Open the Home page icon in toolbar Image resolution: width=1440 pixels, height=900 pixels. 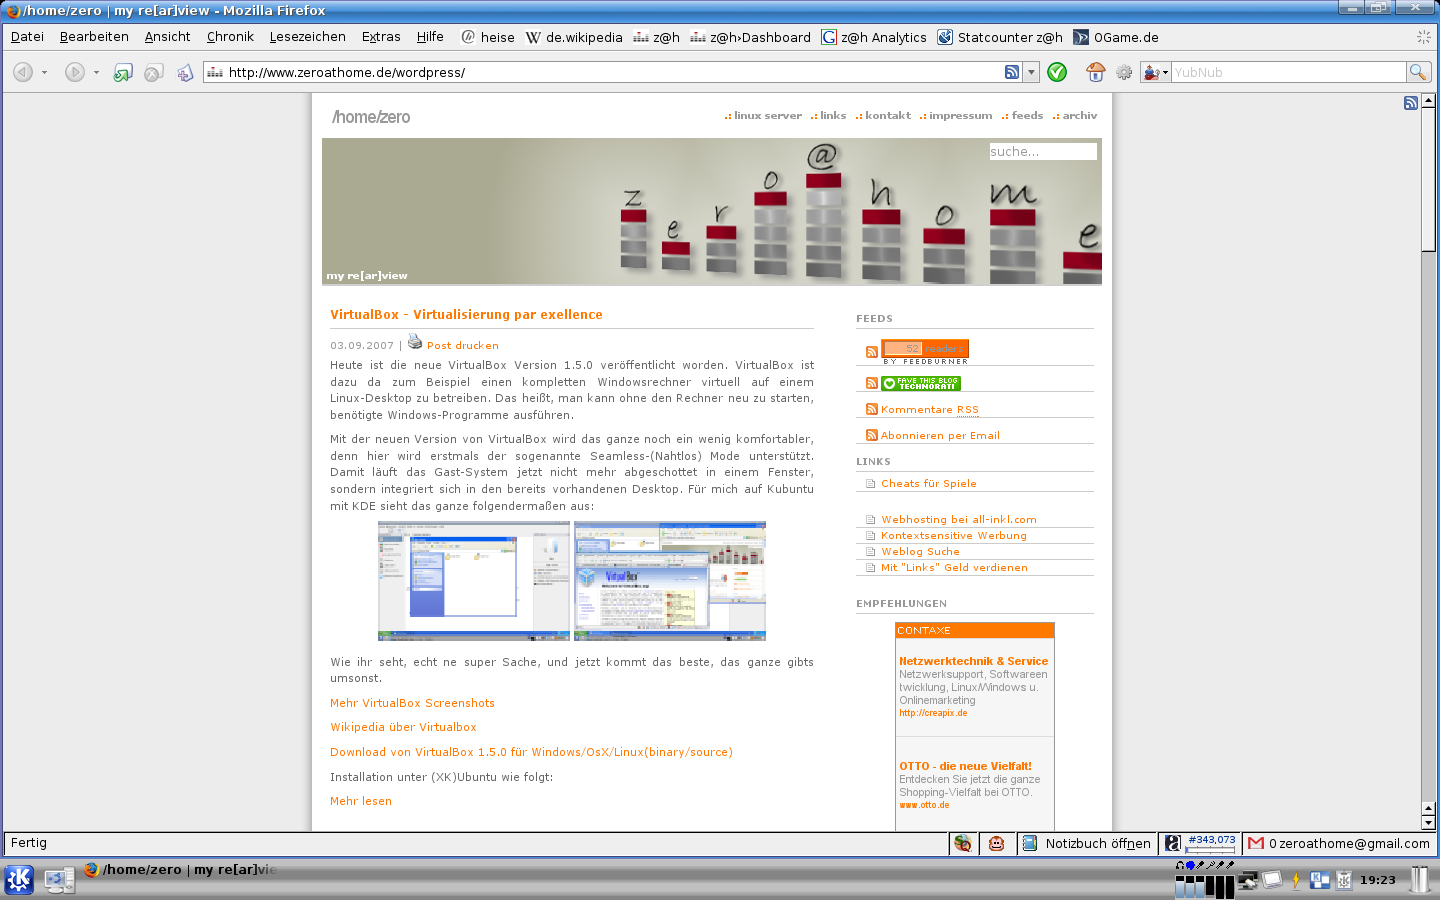[x=1095, y=72]
